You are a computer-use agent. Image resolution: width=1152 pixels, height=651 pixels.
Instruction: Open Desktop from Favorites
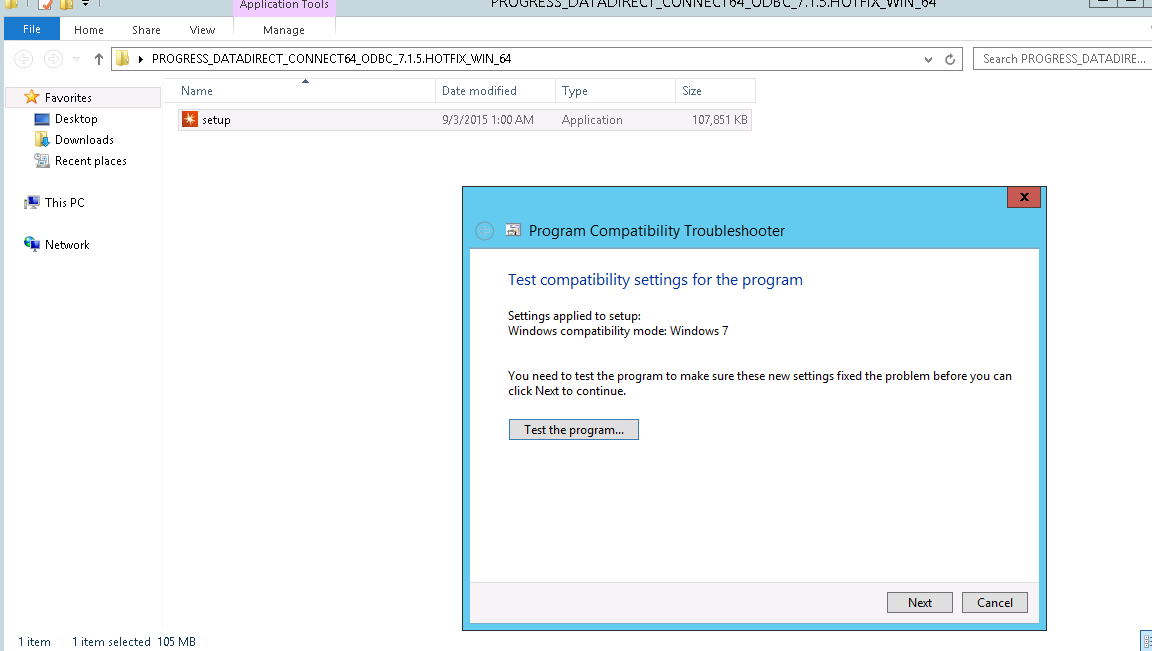[x=75, y=119]
